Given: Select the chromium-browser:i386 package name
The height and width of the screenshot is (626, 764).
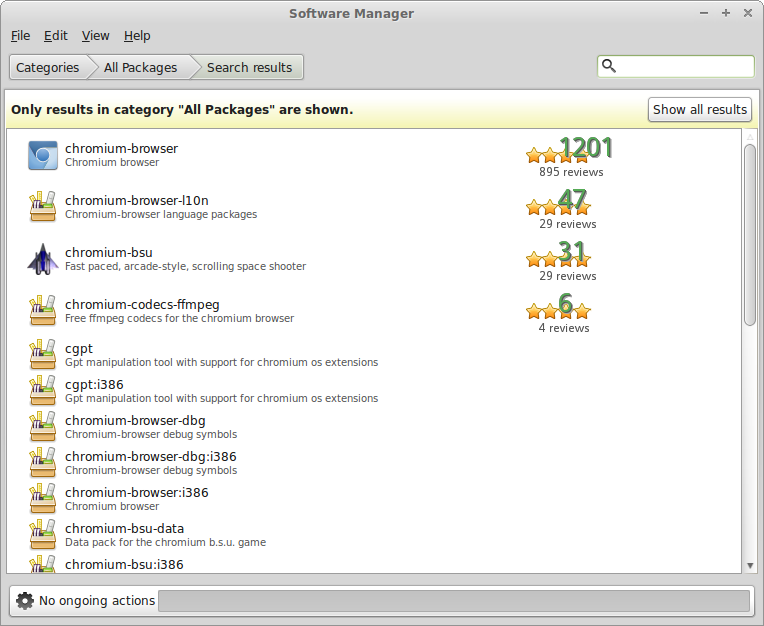Looking at the screenshot, I should click(136, 493).
